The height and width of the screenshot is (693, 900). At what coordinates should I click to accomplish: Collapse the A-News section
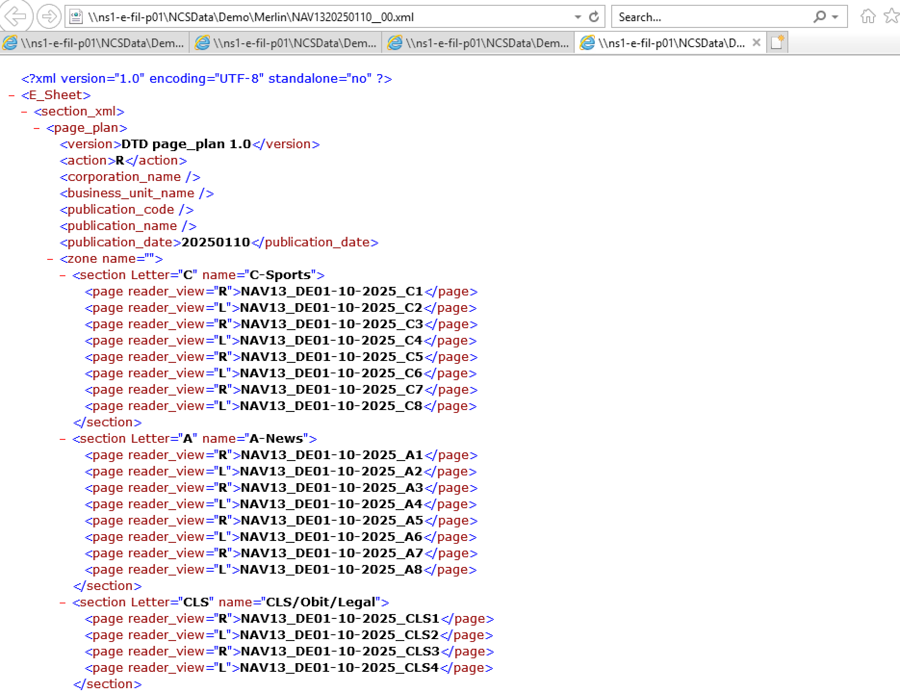[x=63, y=439]
